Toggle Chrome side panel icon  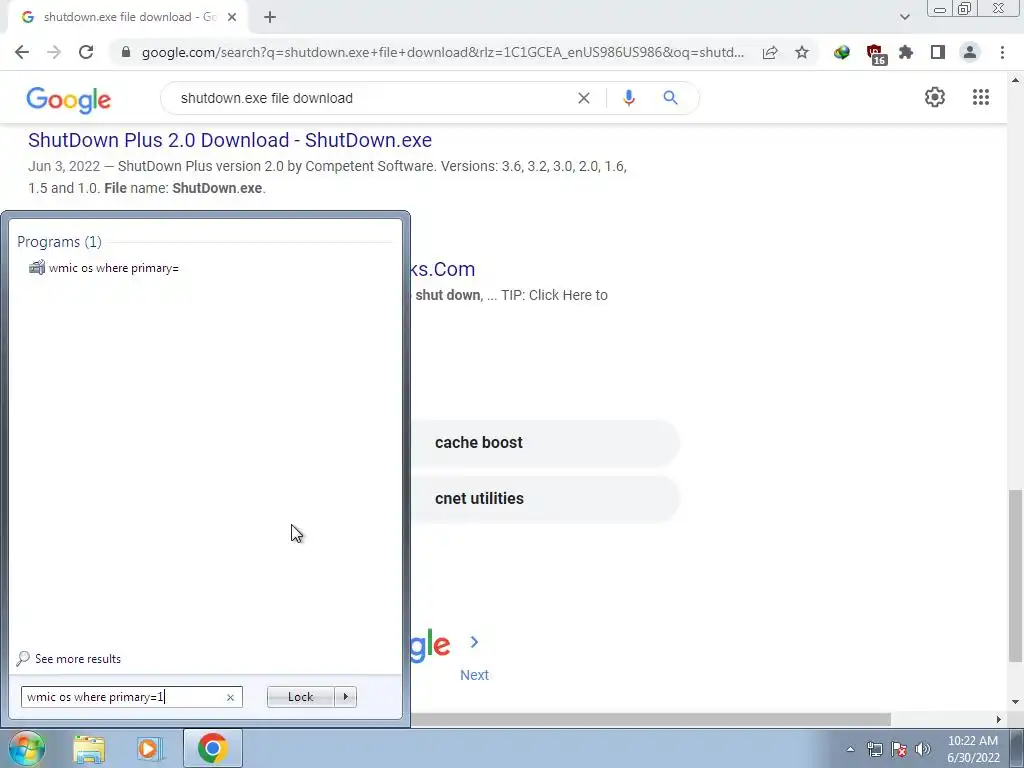[938, 52]
